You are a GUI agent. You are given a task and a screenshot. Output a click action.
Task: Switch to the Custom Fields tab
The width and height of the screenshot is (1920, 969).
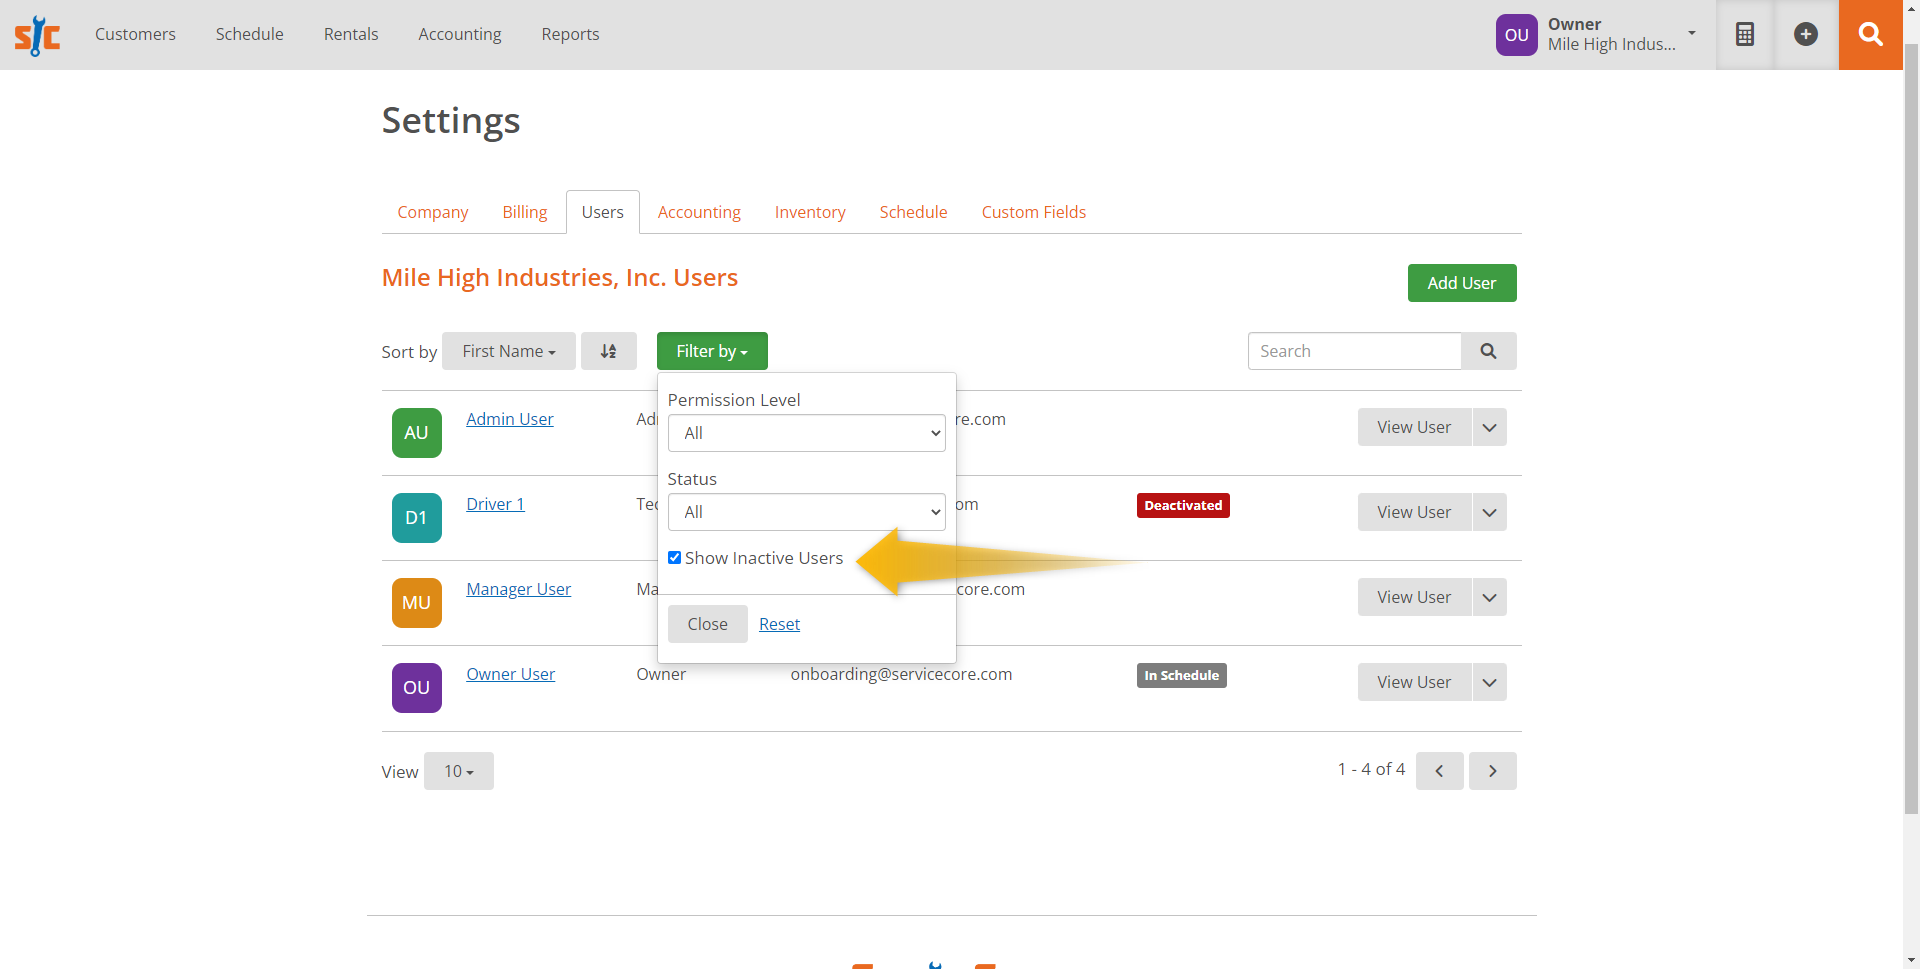[x=1034, y=212]
